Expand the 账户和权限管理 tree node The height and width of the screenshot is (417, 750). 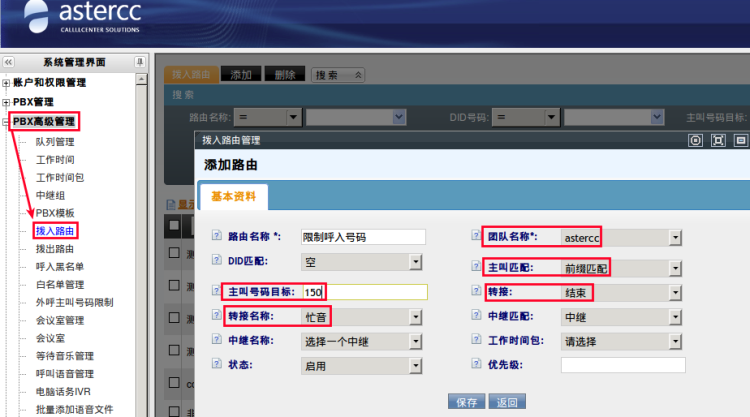pos(6,83)
